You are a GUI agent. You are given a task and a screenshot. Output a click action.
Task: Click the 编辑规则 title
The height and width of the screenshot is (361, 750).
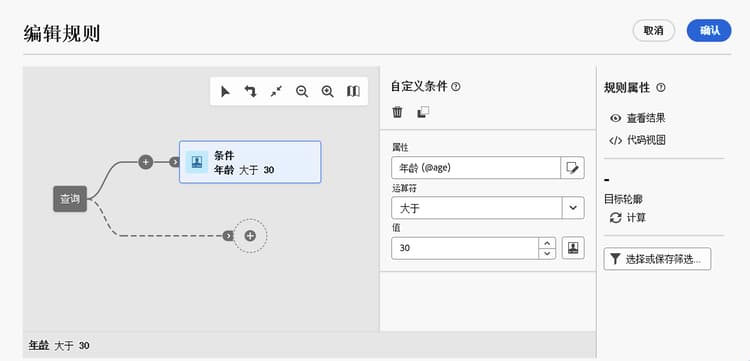pos(62,34)
